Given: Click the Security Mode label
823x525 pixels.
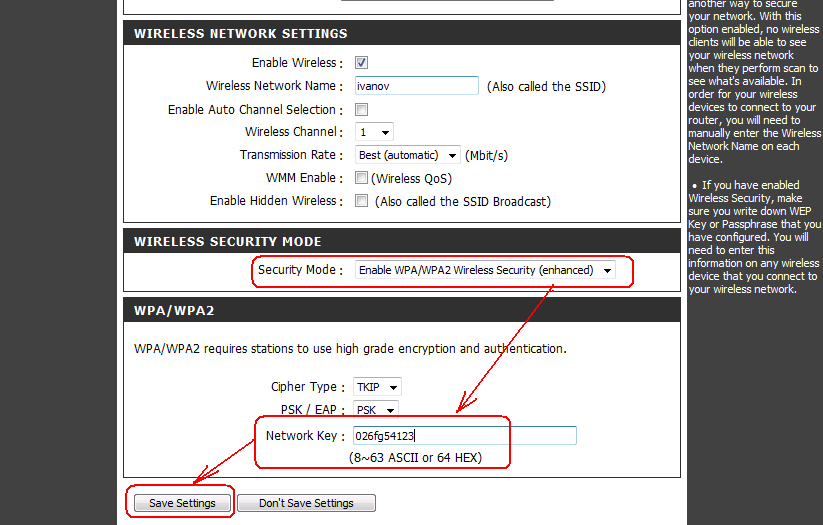Looking at the screenshot, I should click(x=300, y=269).
